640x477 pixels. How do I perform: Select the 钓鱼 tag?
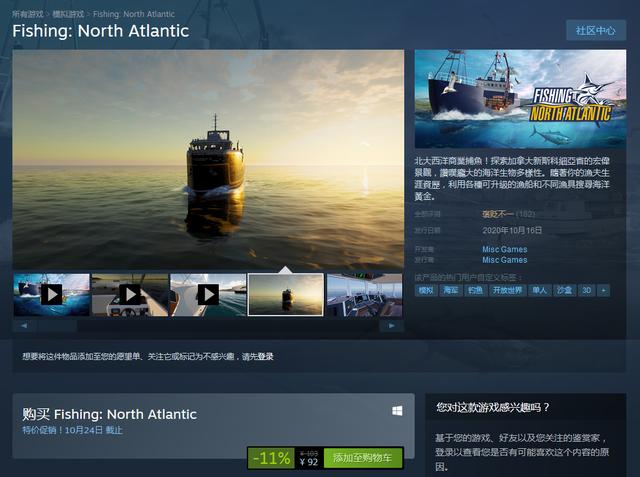(476, 291)
